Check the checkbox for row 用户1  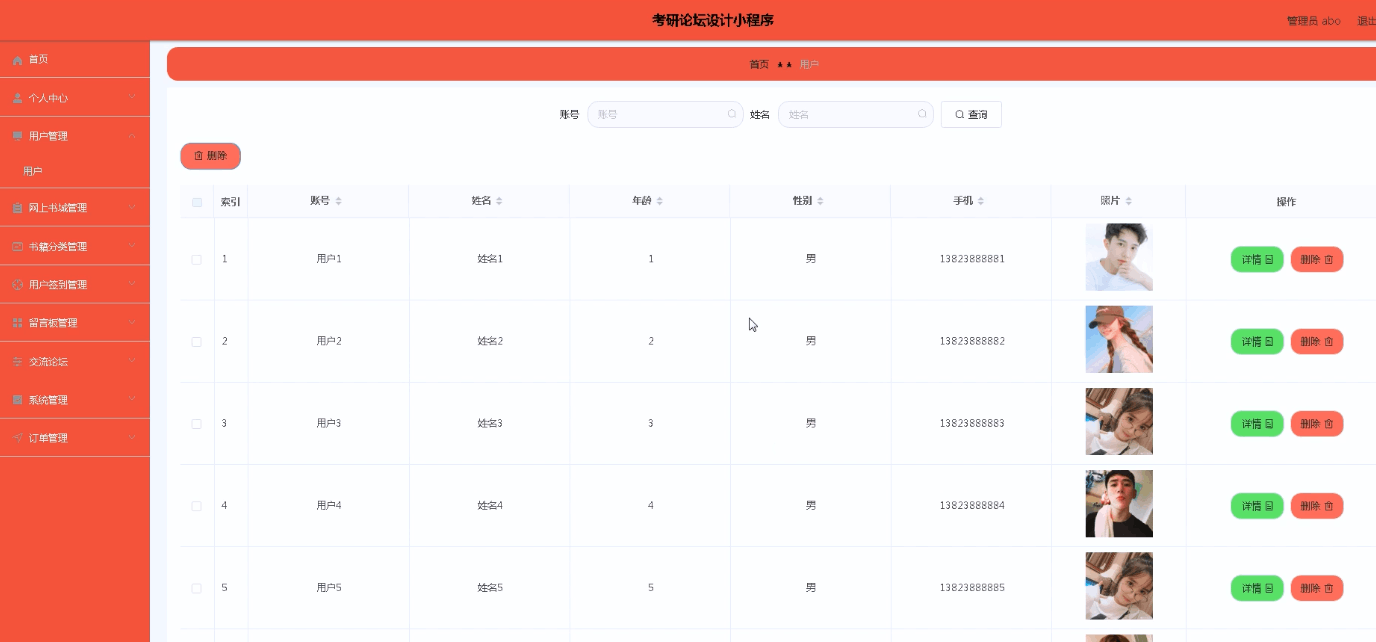tap(196, 258)
